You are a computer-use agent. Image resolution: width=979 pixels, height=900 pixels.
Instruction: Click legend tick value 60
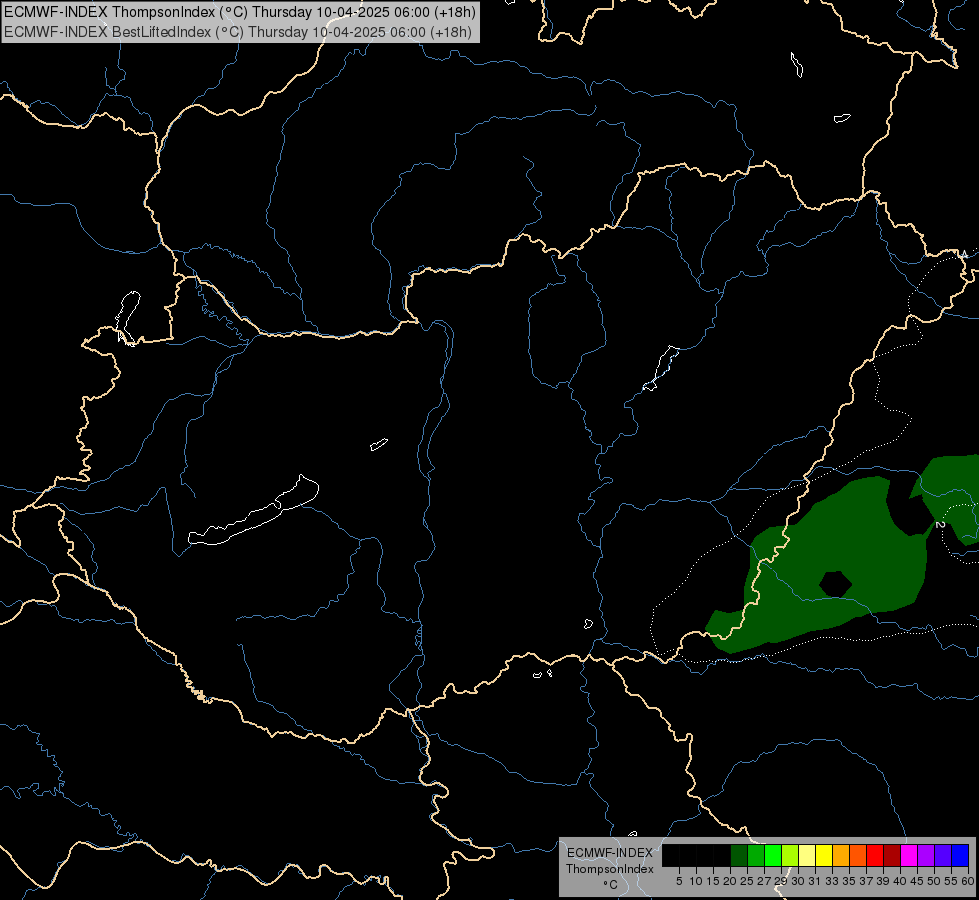[968, 881]
